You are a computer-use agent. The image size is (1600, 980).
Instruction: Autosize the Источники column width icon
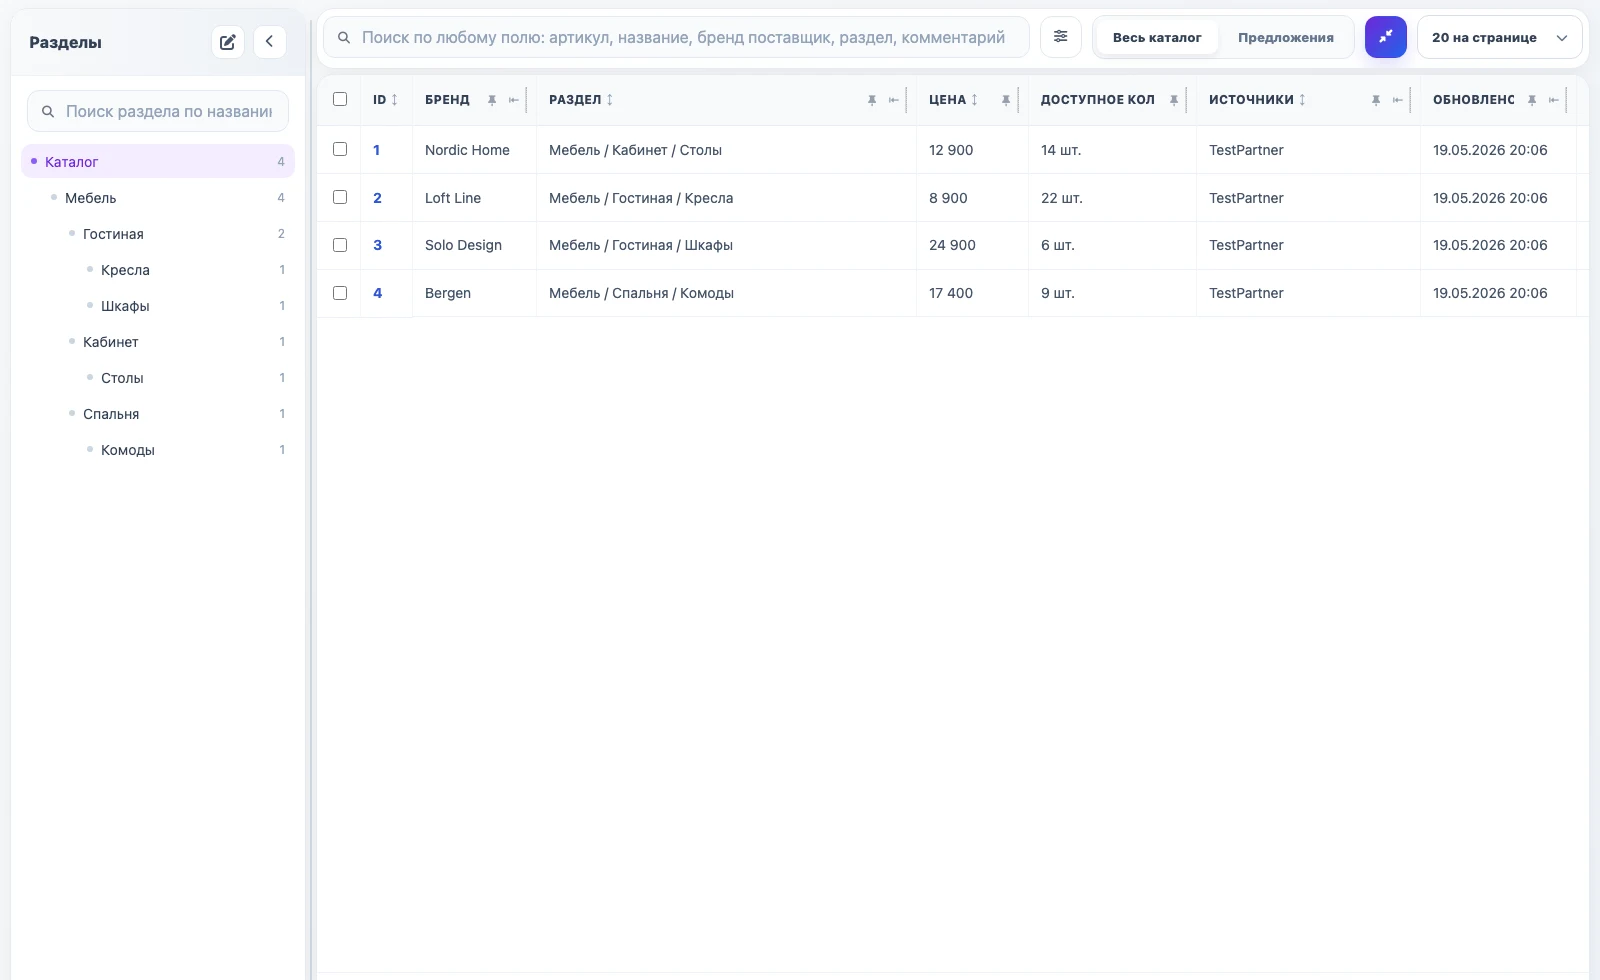[1398, 100]
